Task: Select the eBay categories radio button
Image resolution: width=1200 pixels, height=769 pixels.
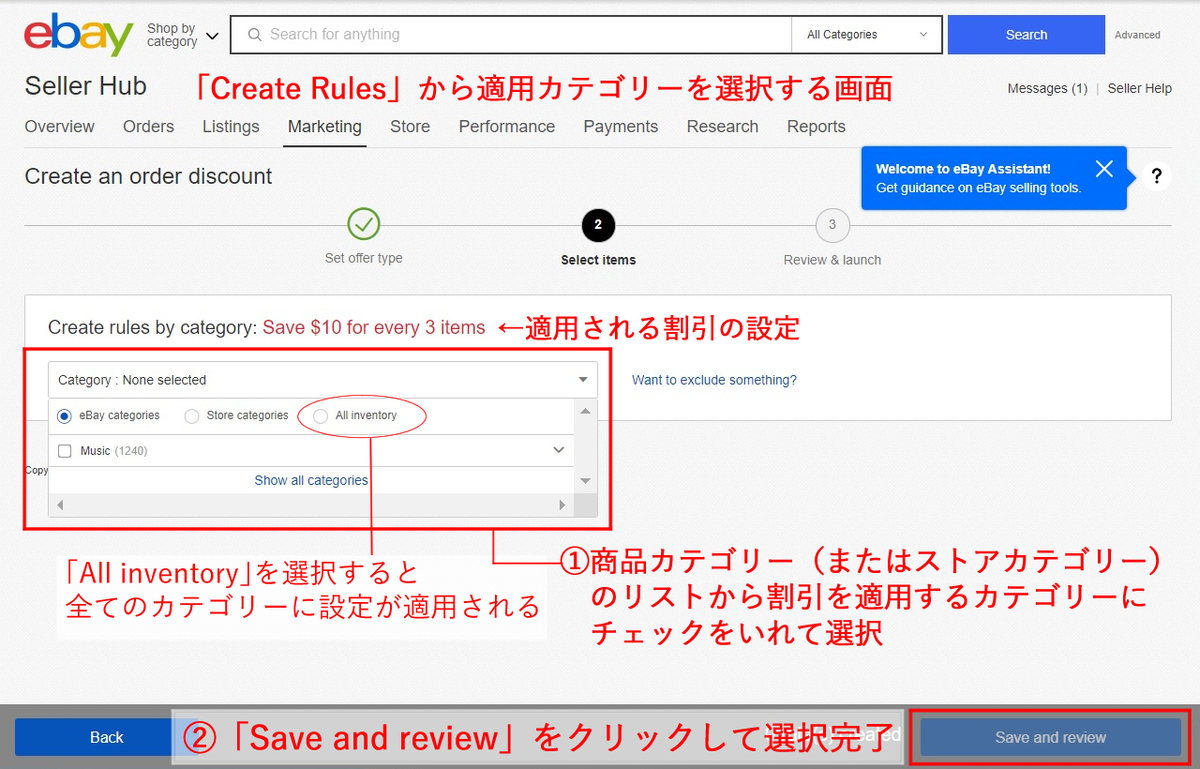Action: click(x=65, y=416)
